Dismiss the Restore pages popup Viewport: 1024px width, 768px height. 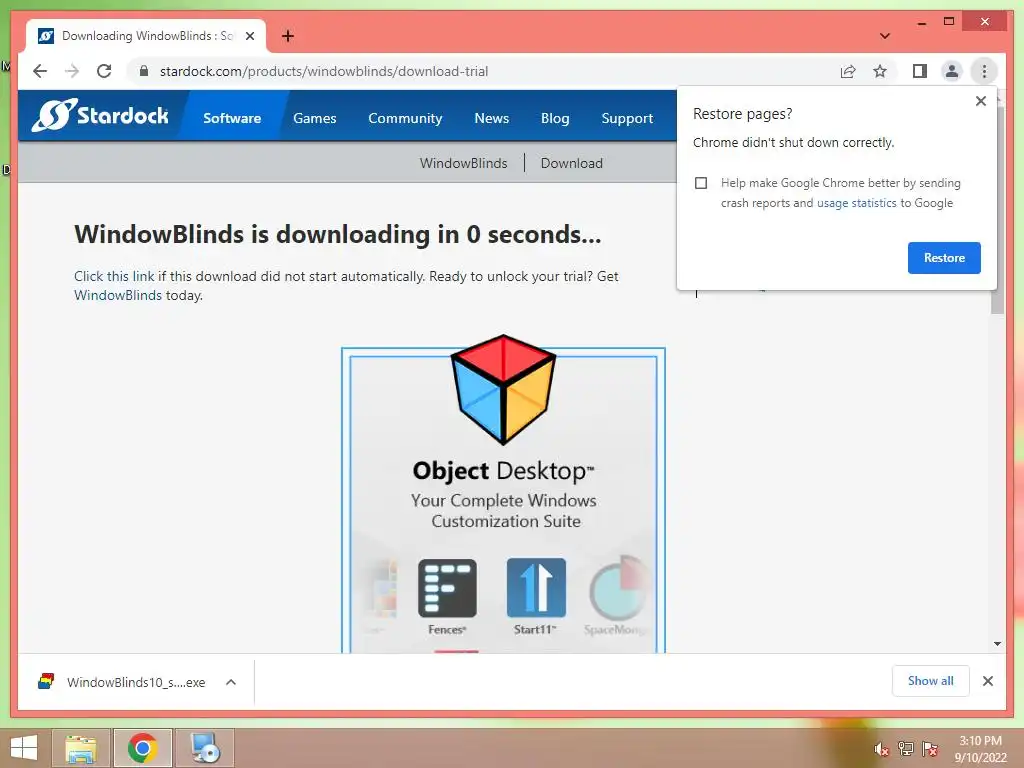pyautogui.click(x=980, y=101)
